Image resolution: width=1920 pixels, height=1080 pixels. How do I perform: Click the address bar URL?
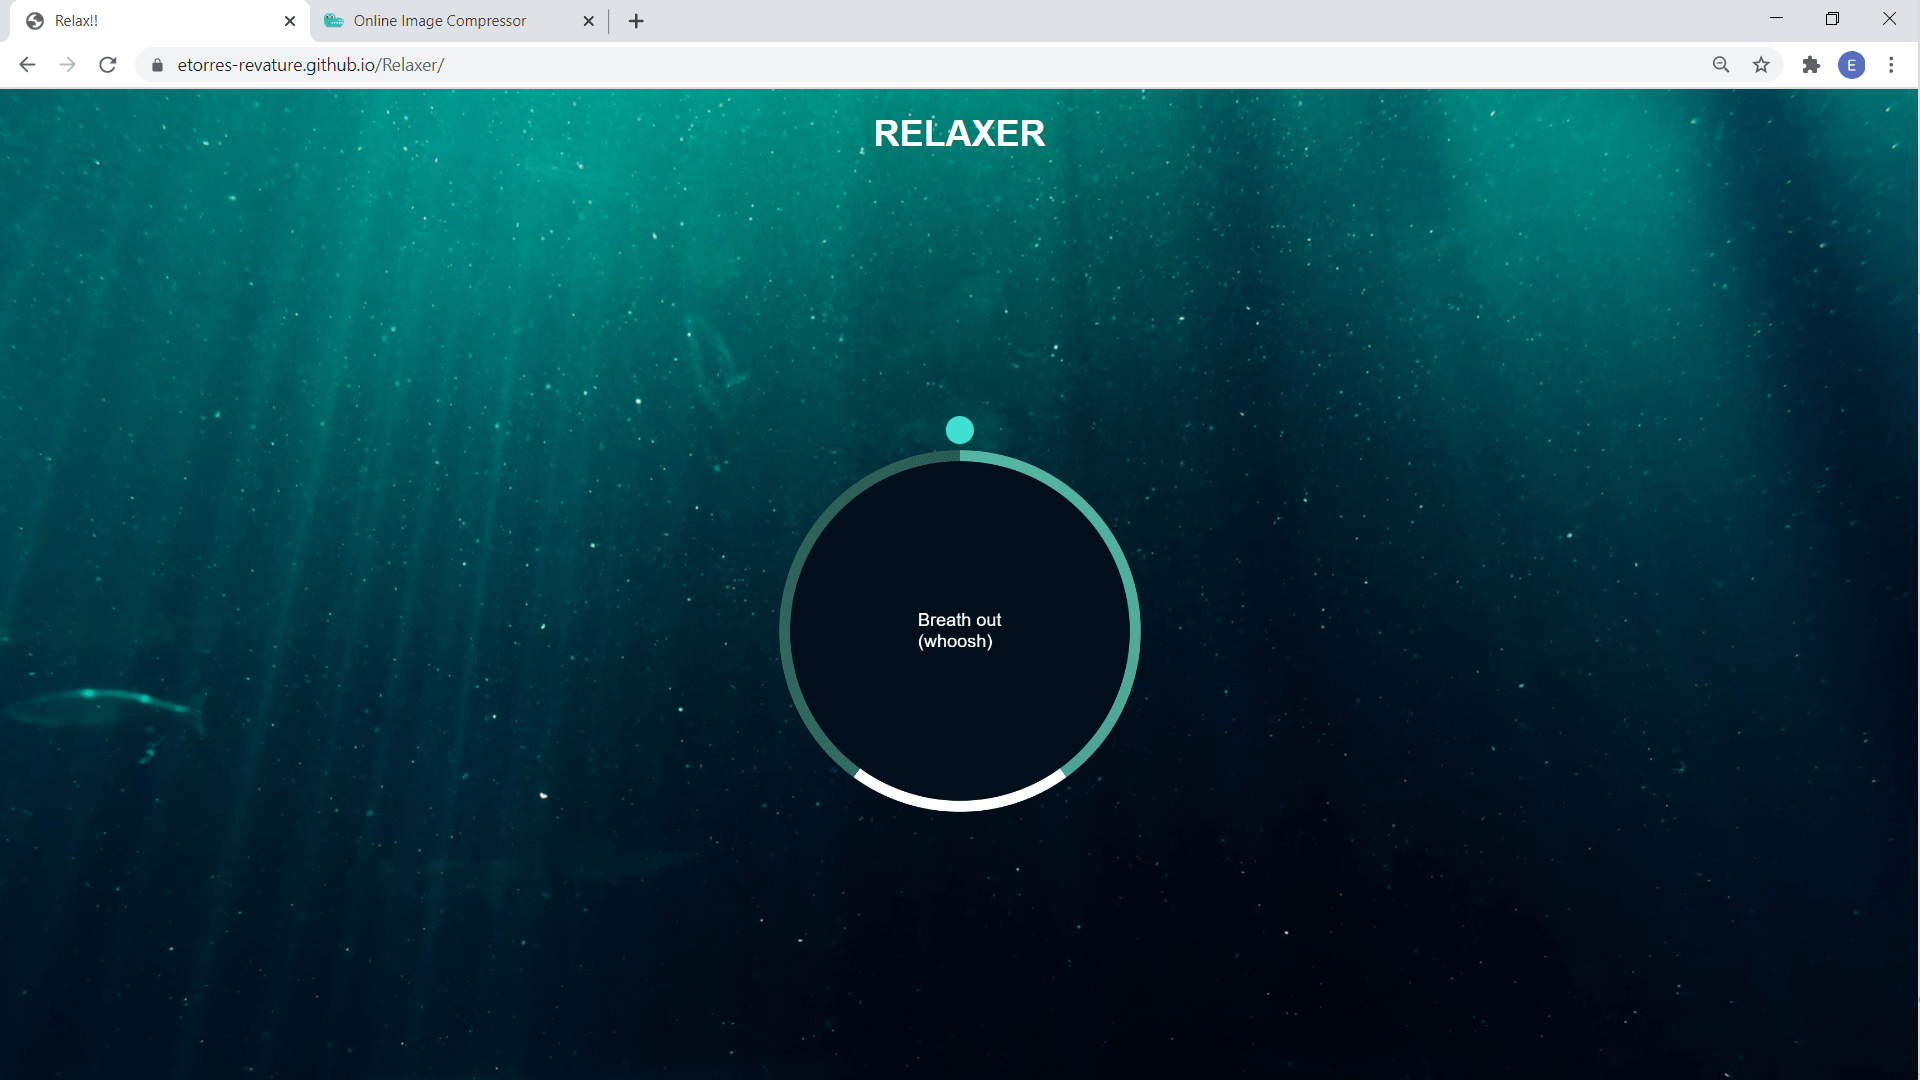coord(310,65)
